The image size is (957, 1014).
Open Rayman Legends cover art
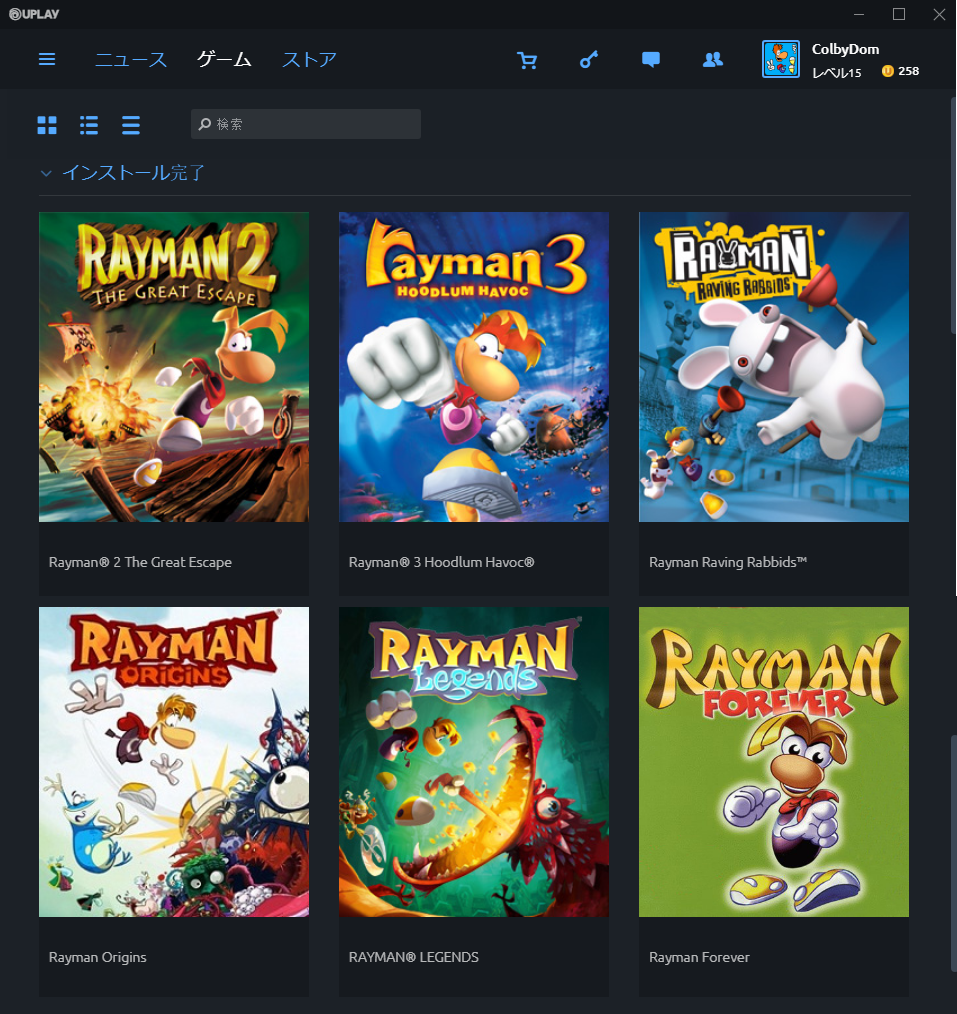point(474,762)
